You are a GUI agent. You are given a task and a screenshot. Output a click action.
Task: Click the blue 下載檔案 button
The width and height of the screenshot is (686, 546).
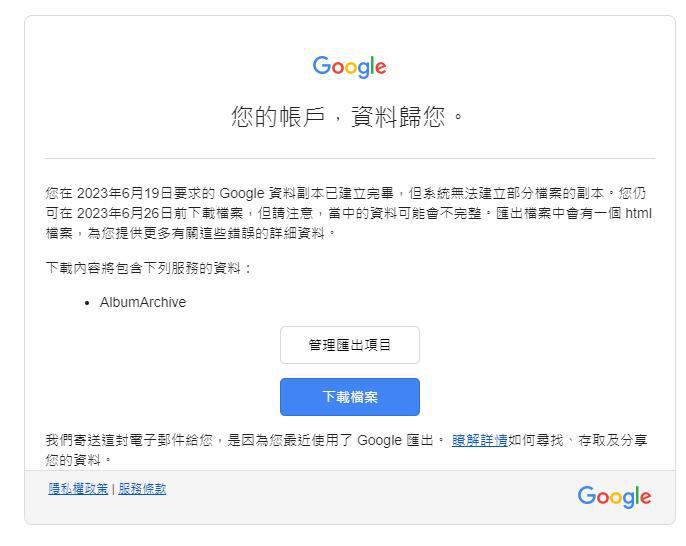click(350, 397)
